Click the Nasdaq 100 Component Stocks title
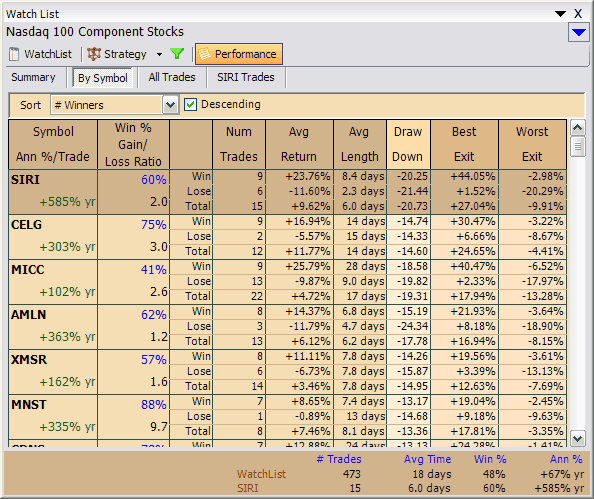Image resolution: width=594 pixels, height=499 pixels. [95, 32]
